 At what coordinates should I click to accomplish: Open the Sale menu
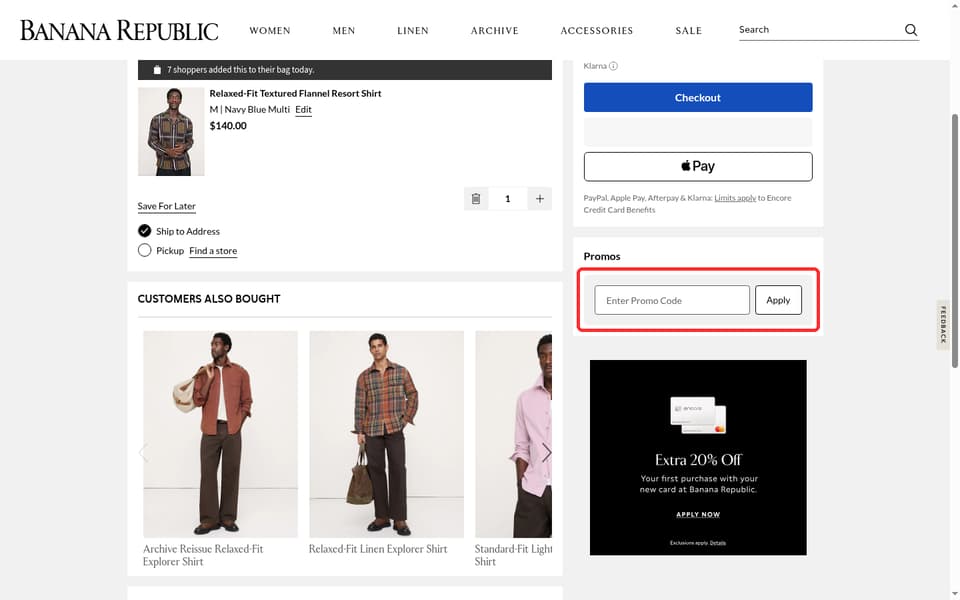point(689,31)
